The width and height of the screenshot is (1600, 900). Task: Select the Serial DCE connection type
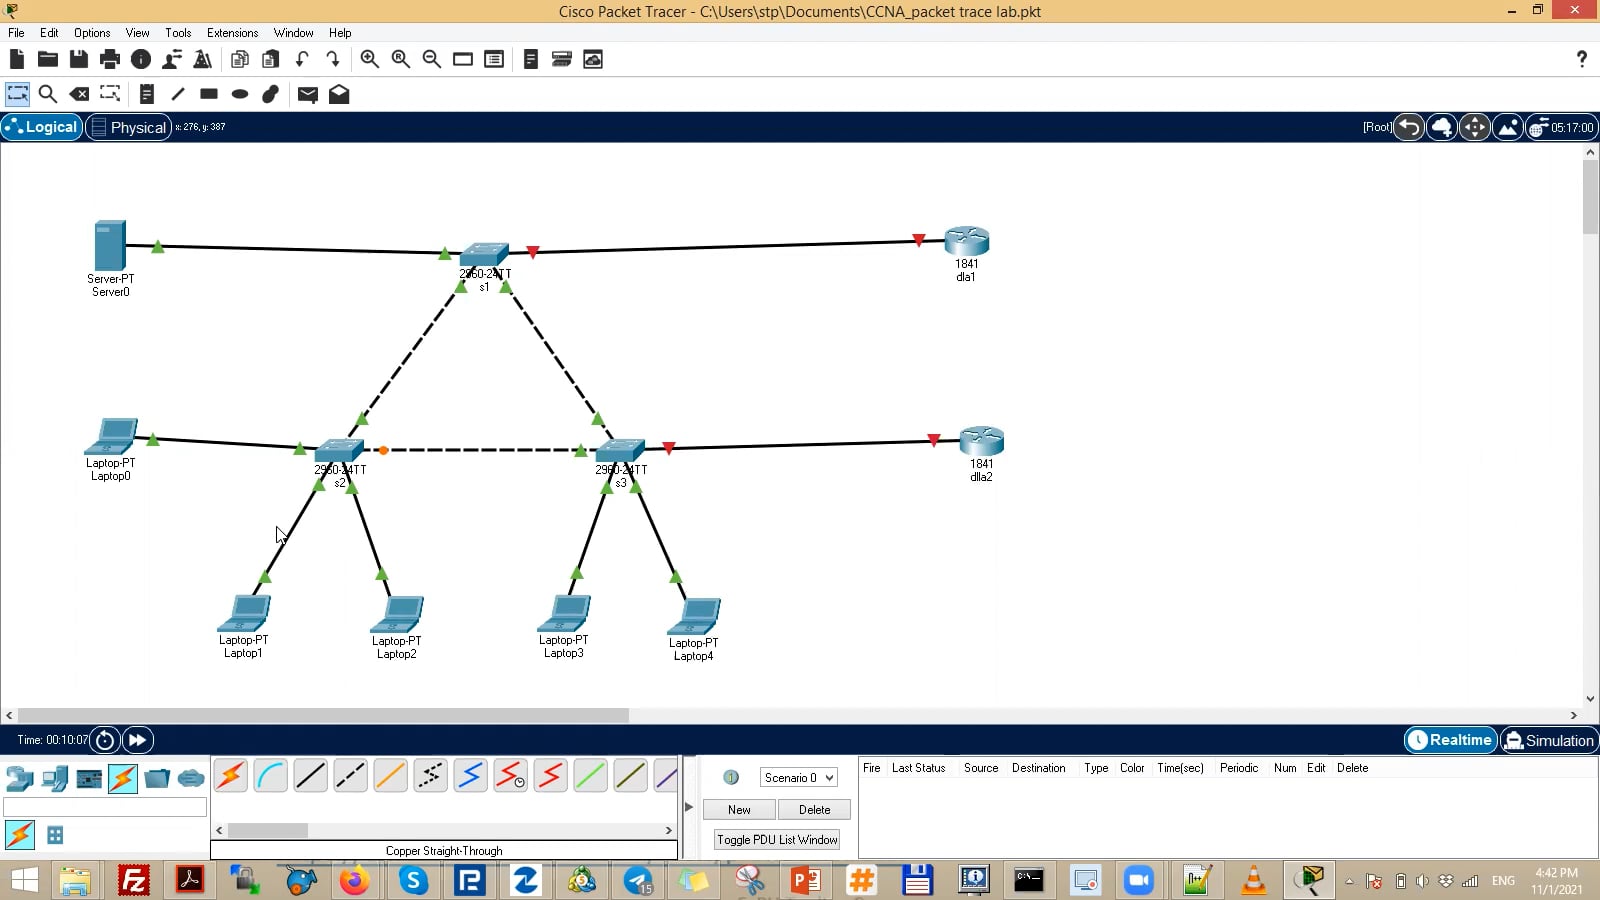510,775
